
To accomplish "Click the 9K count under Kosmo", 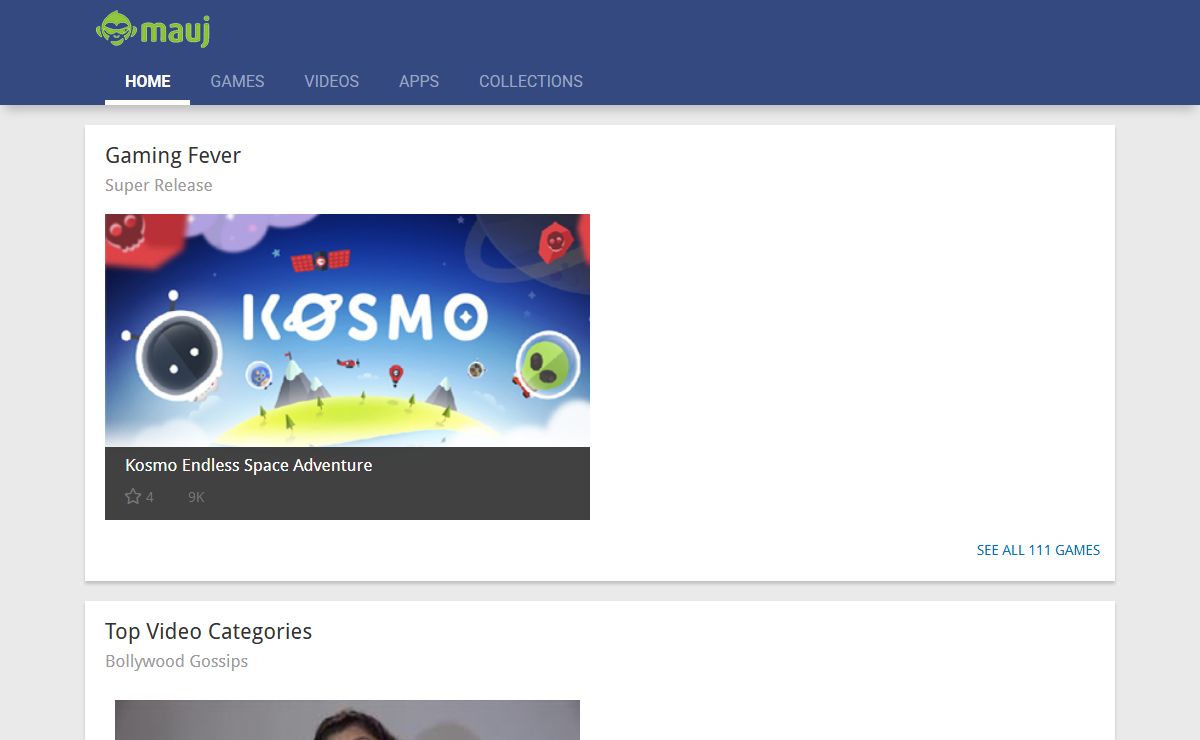I will 196,497.
